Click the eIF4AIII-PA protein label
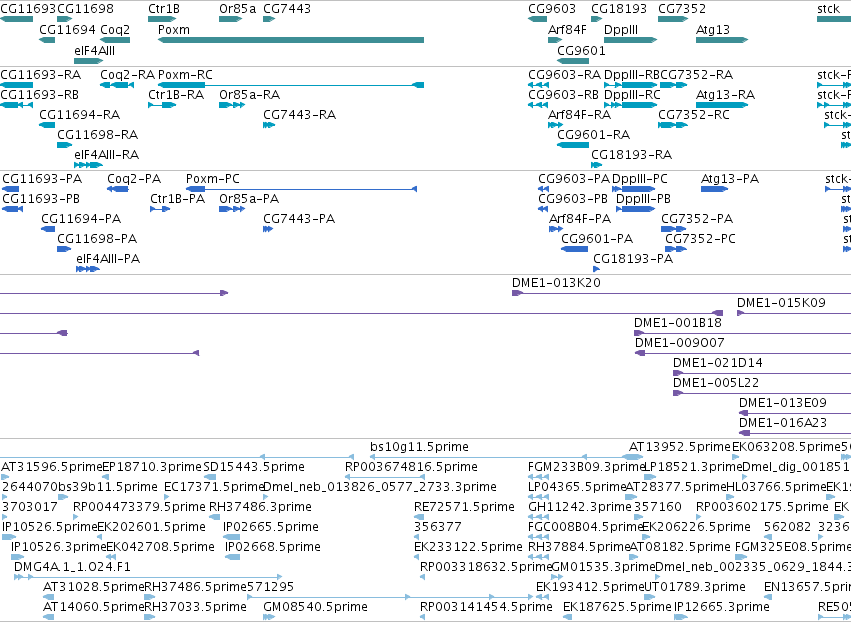This screenshot has height=622, width=851. pyautogui.click(x=108, y=259)
